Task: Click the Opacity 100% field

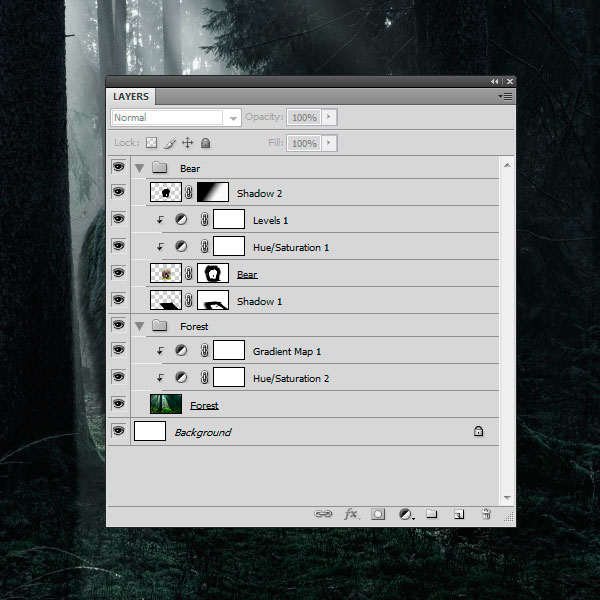Action: coord(304,117)
